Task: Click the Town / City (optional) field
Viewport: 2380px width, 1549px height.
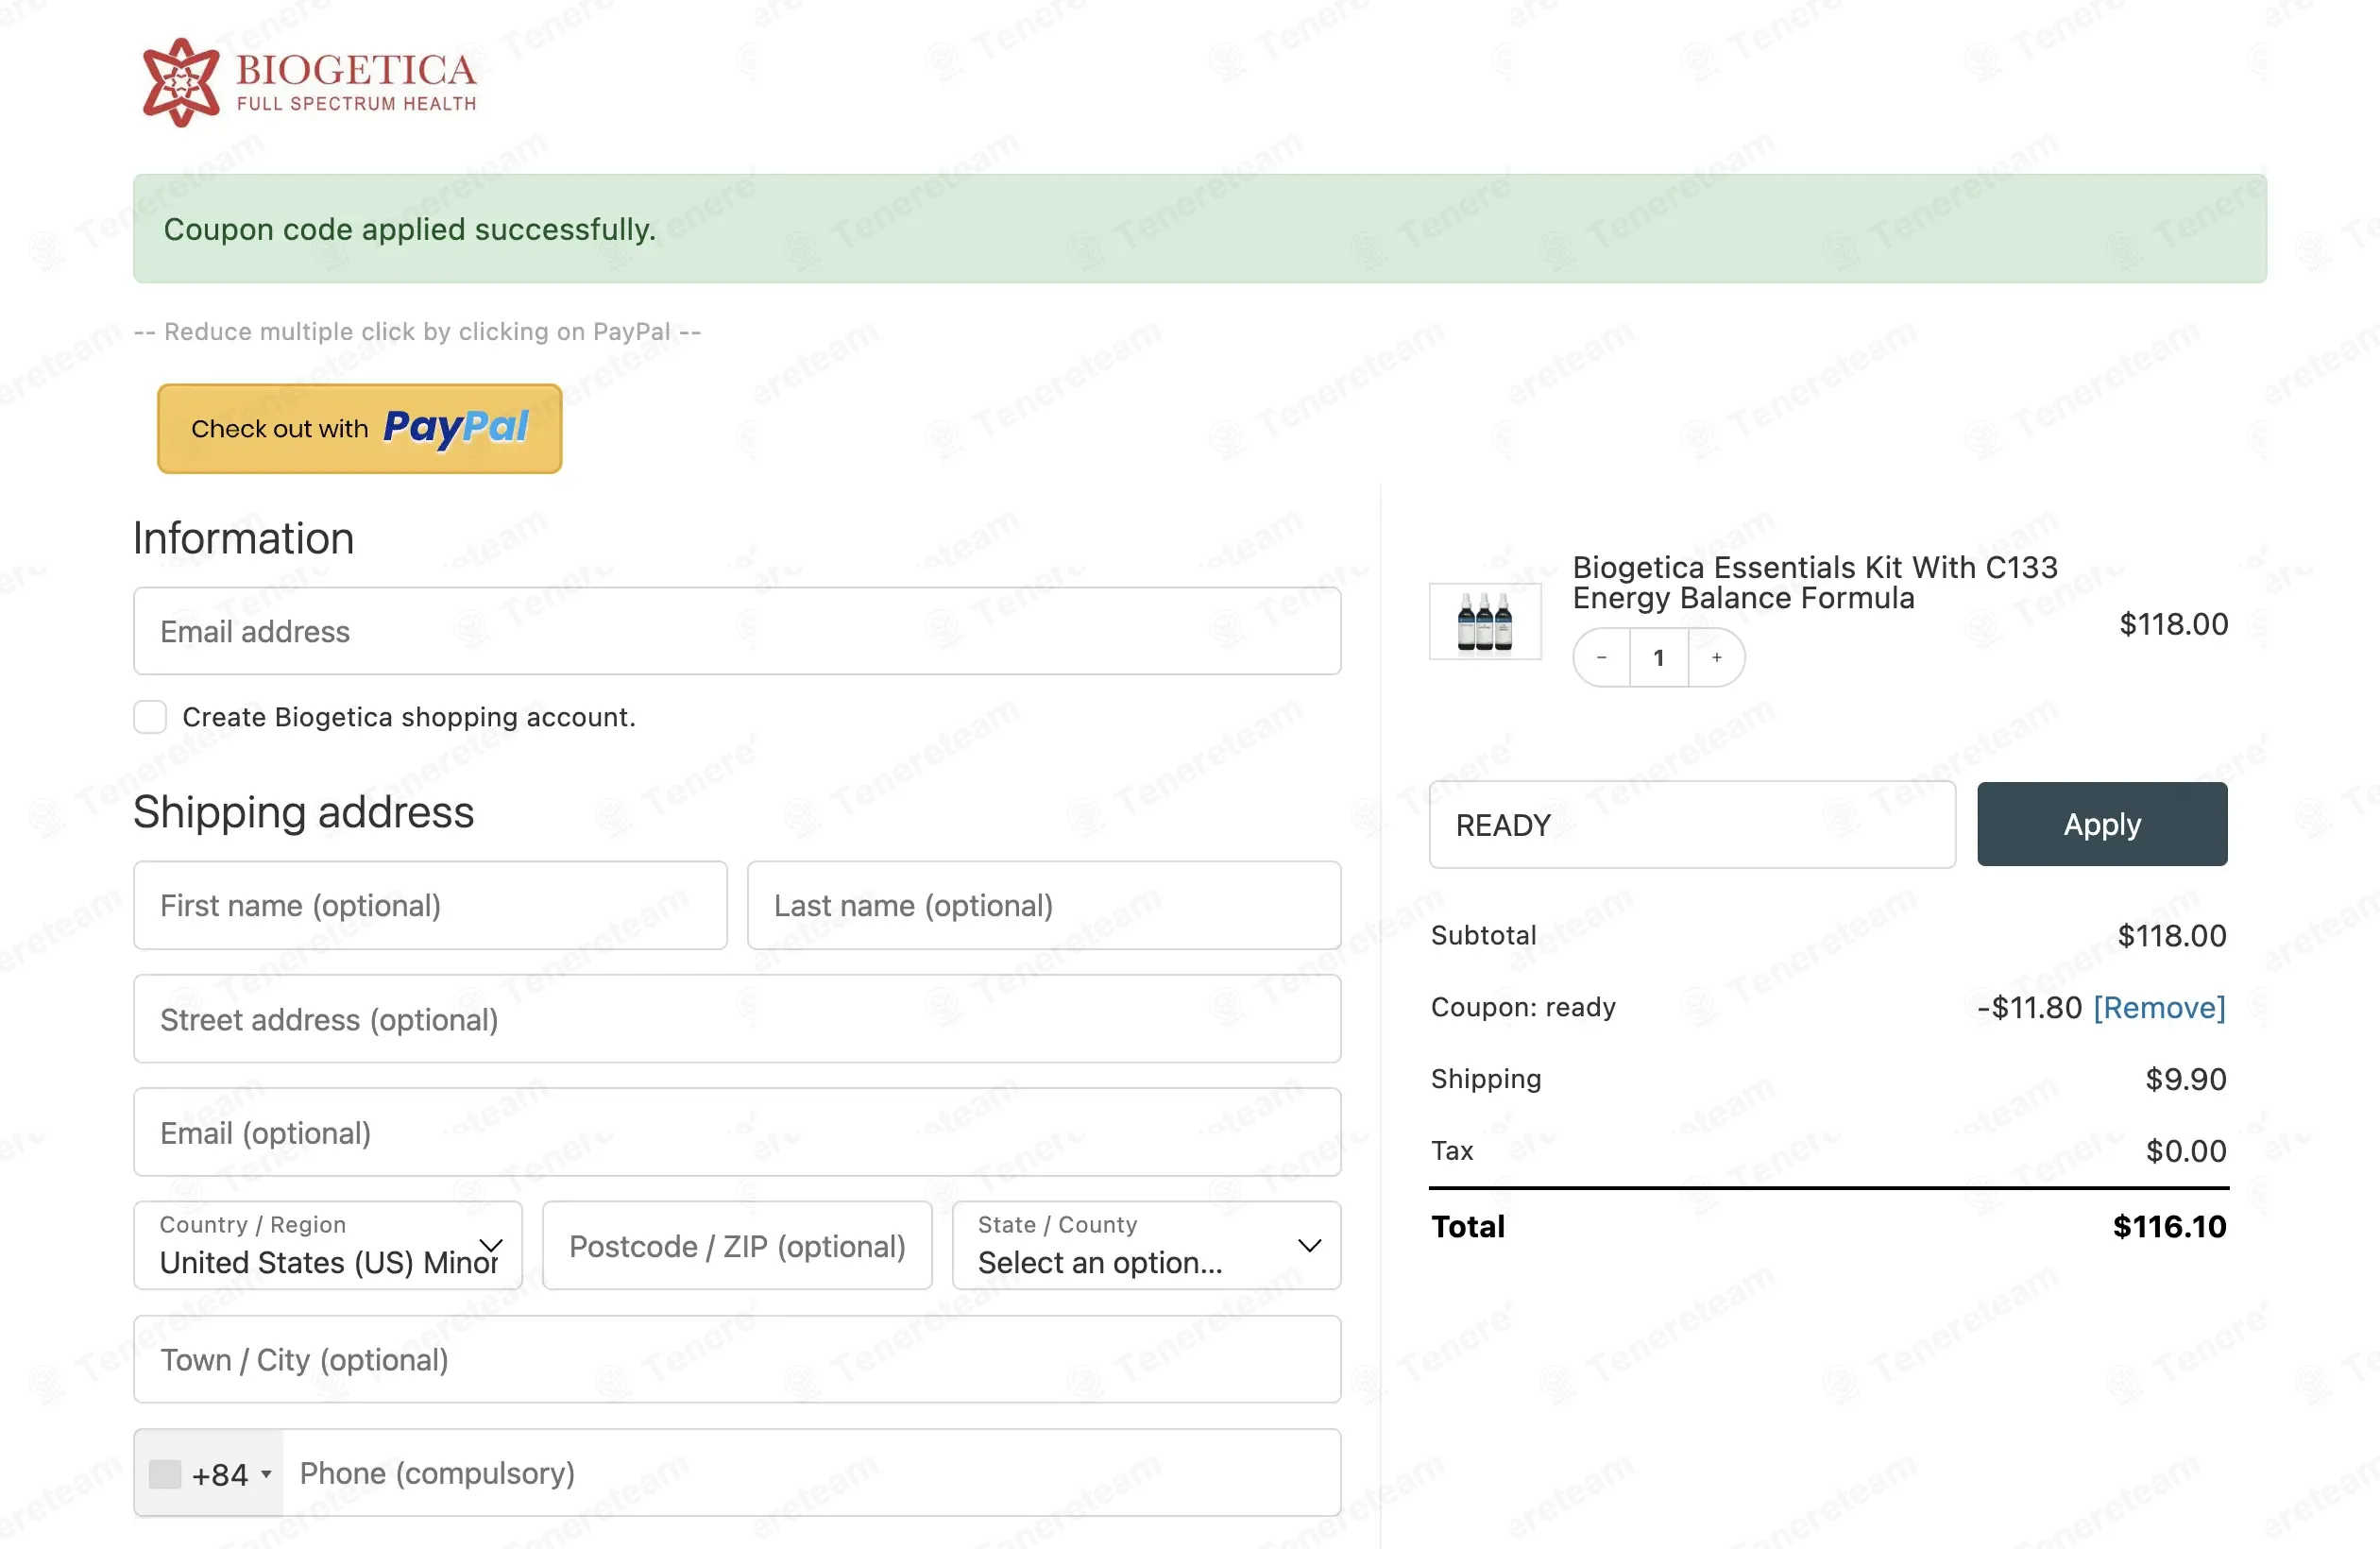Action: (737, 1359)
